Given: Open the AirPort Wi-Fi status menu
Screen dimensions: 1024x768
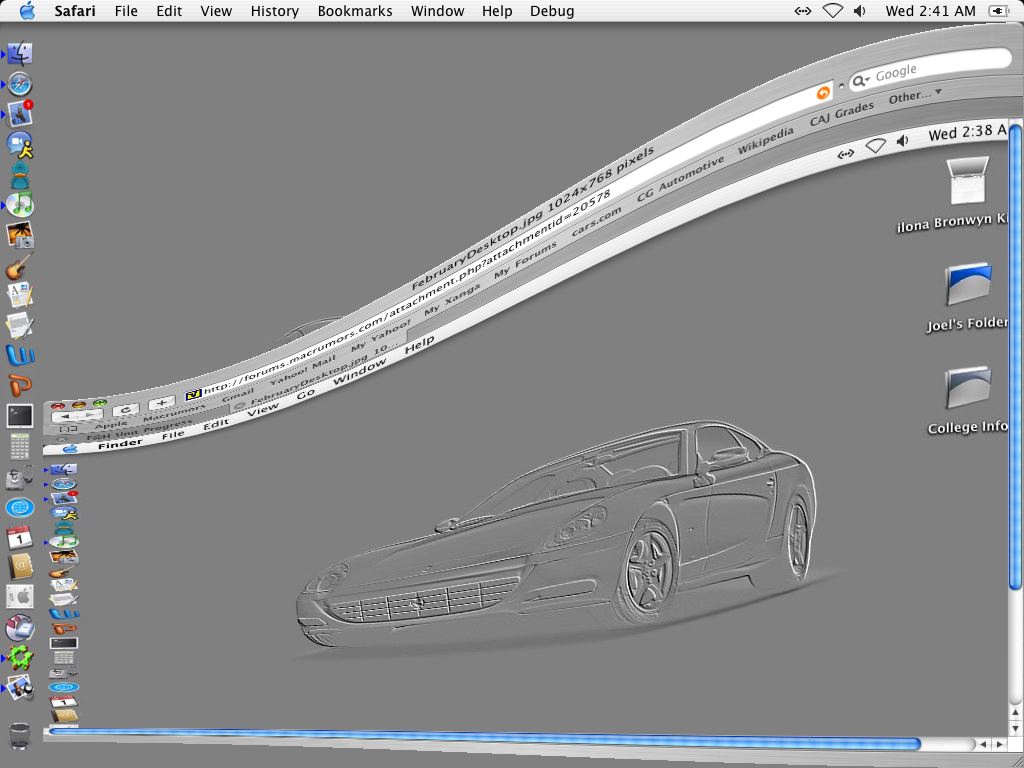Looking at the screenshot, I should [x=832, y=11].
